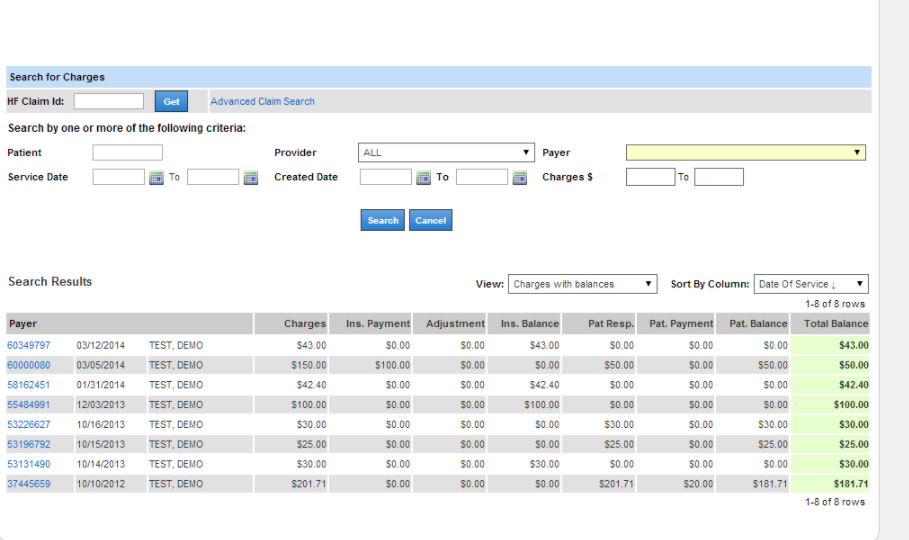The width and height of the screenshot is (909, 540).
Task: Expand the Payer dropdown
Action: tap(746, 153)
